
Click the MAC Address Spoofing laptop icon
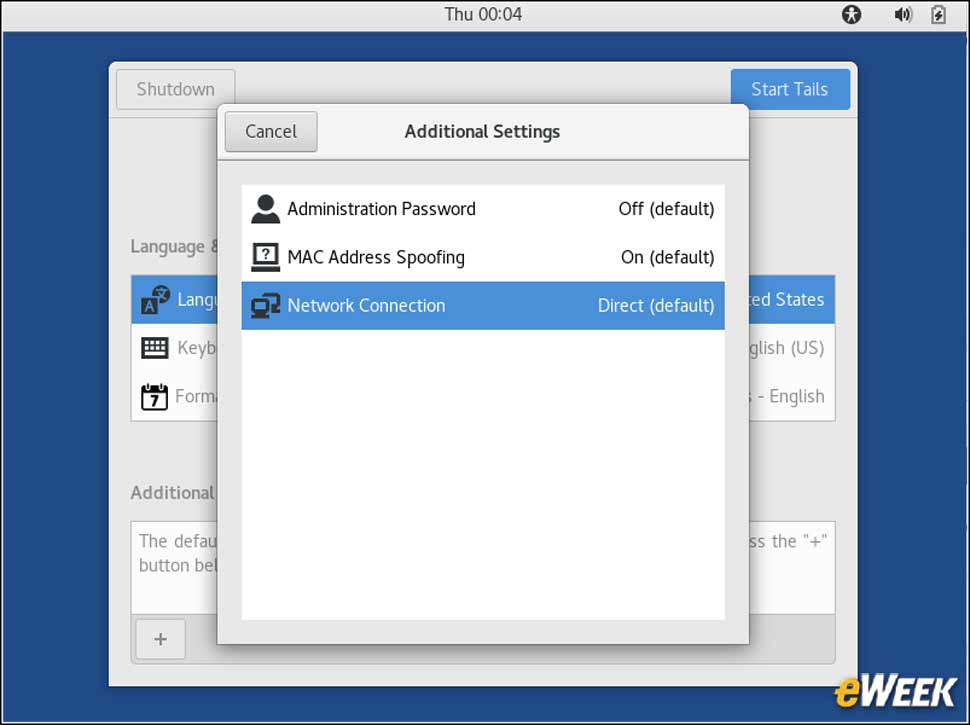coord(265,257)
